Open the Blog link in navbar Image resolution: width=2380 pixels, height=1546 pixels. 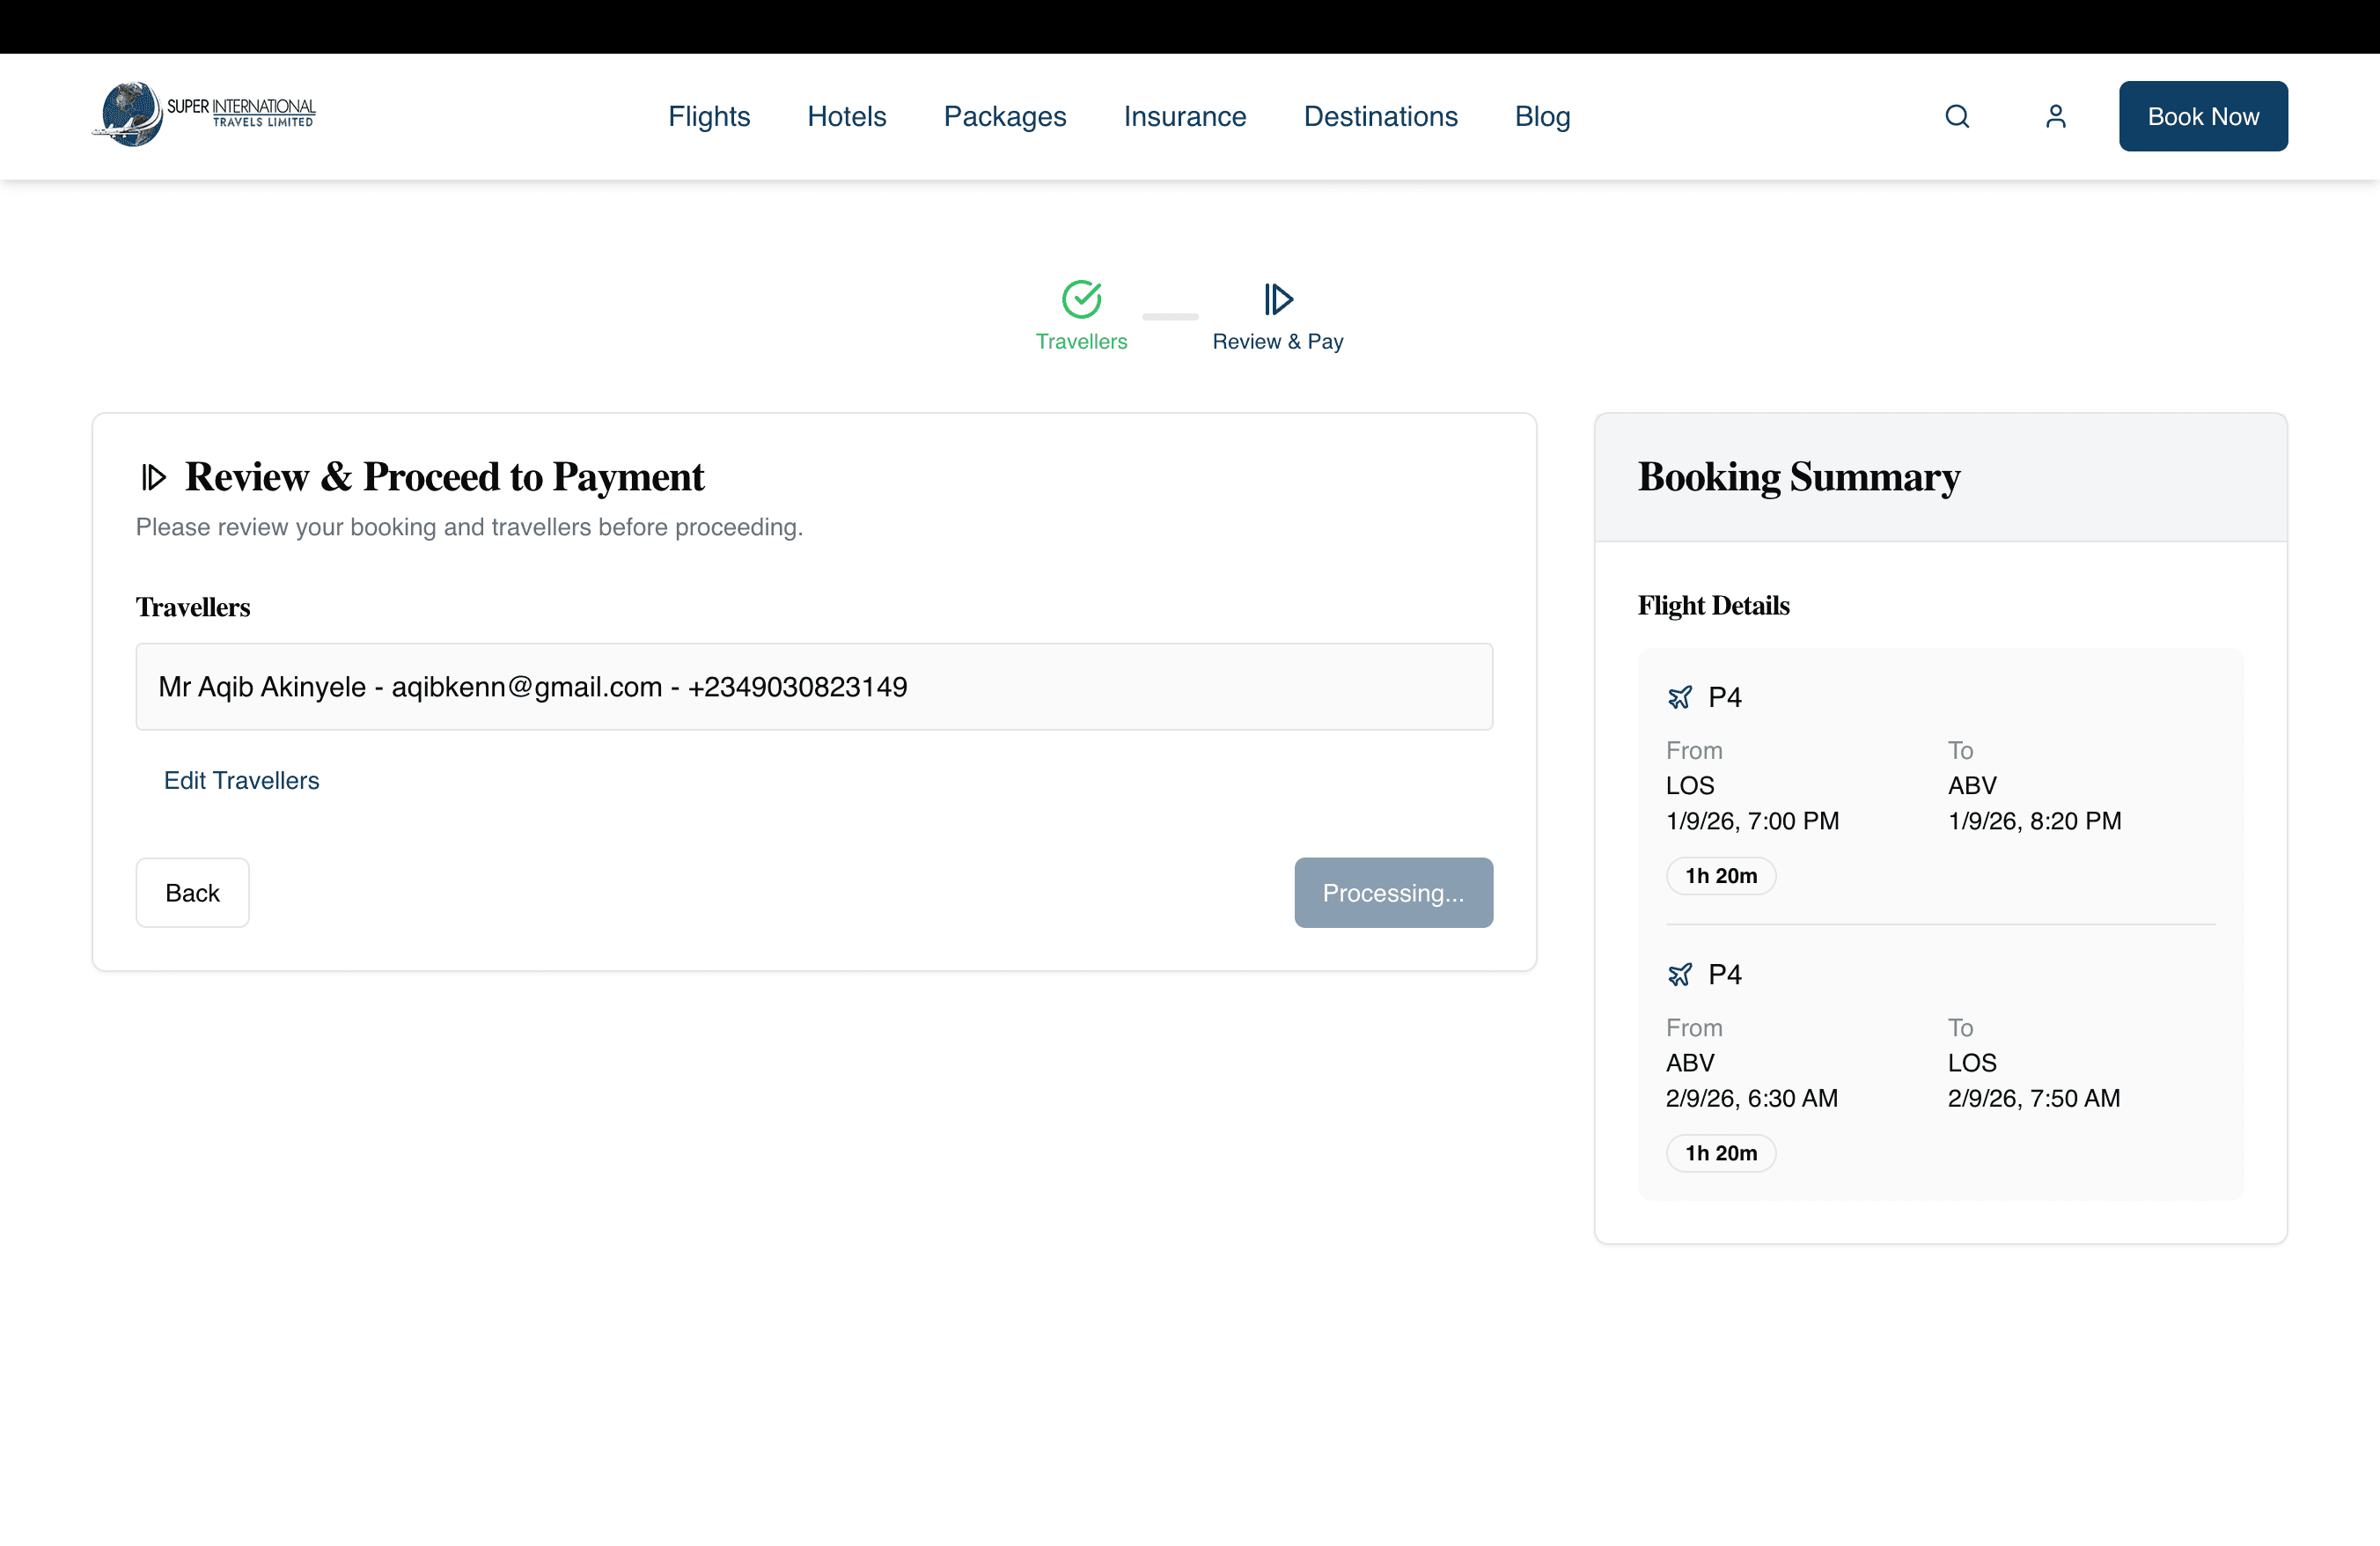pyautogui.click(x=1542, y=117)
